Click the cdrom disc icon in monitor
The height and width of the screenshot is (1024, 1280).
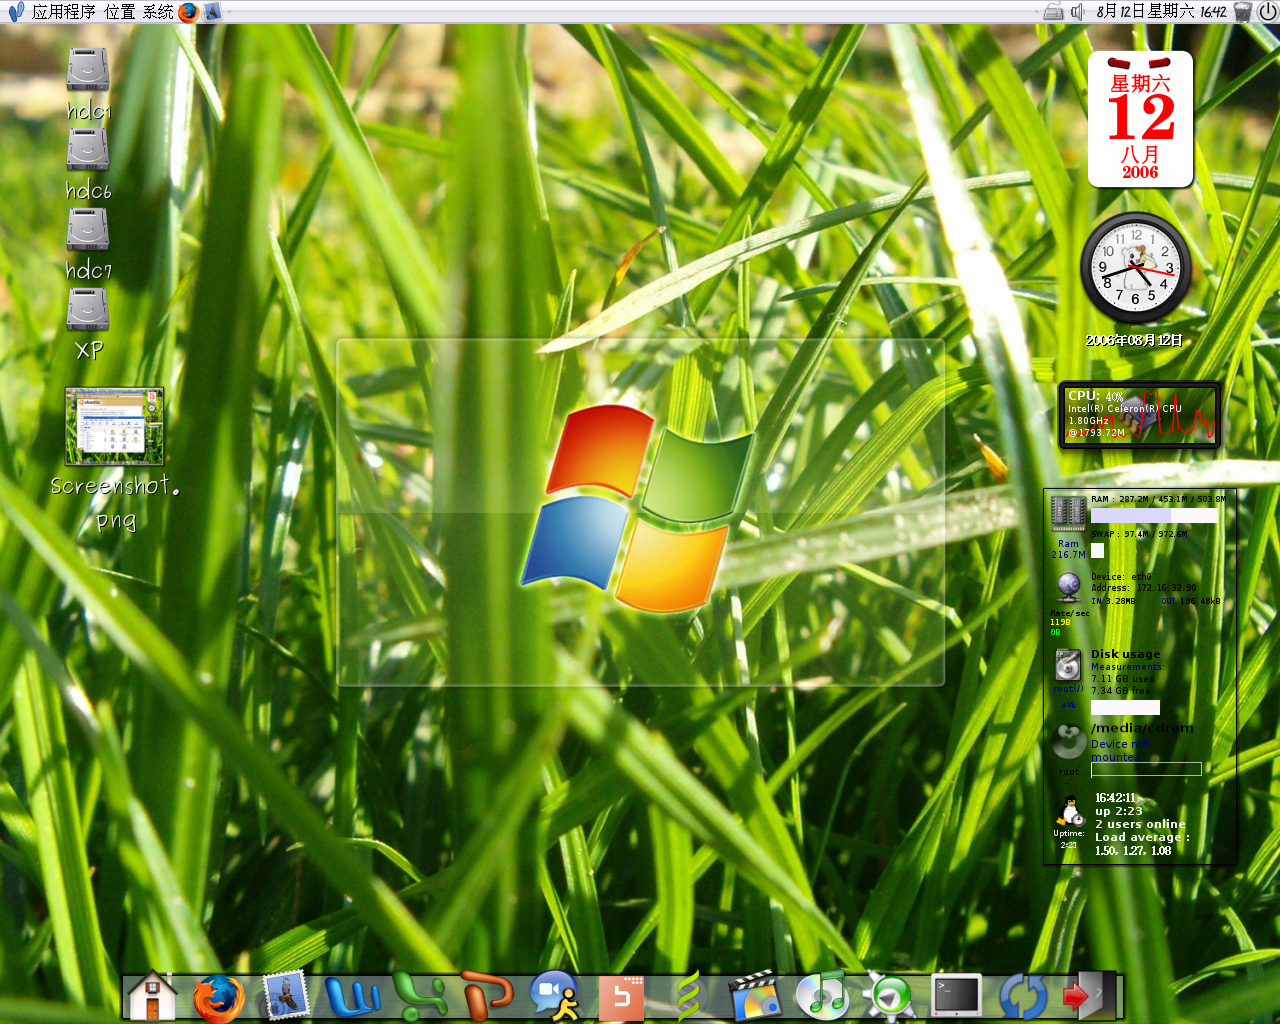point(1069,742)
